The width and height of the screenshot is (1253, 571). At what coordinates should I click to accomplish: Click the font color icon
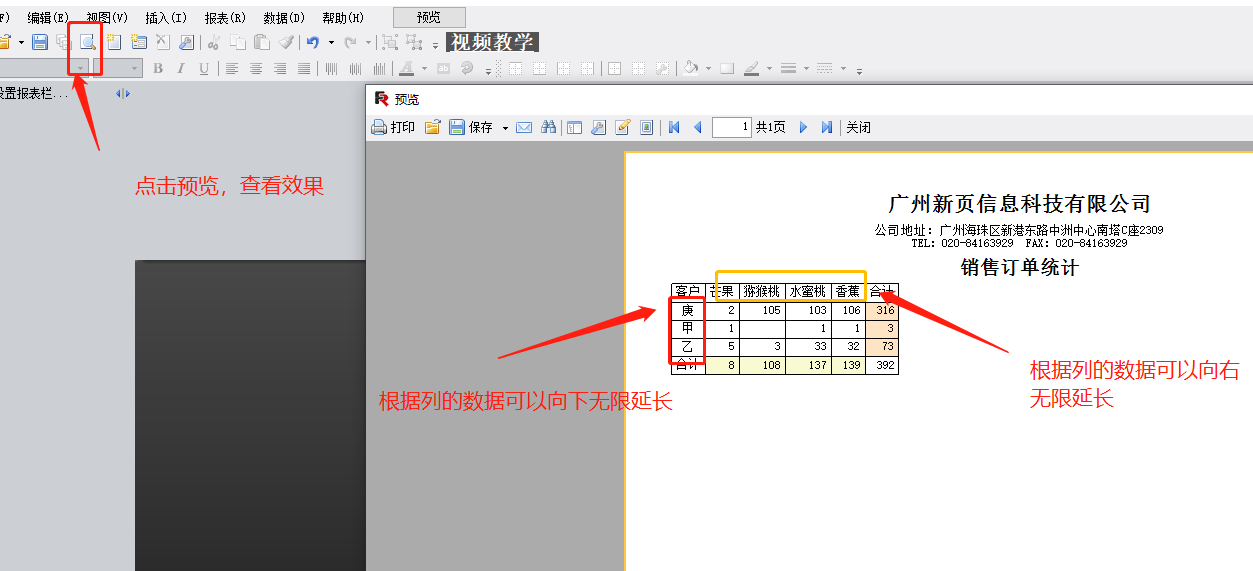click(x=407, y=68)
